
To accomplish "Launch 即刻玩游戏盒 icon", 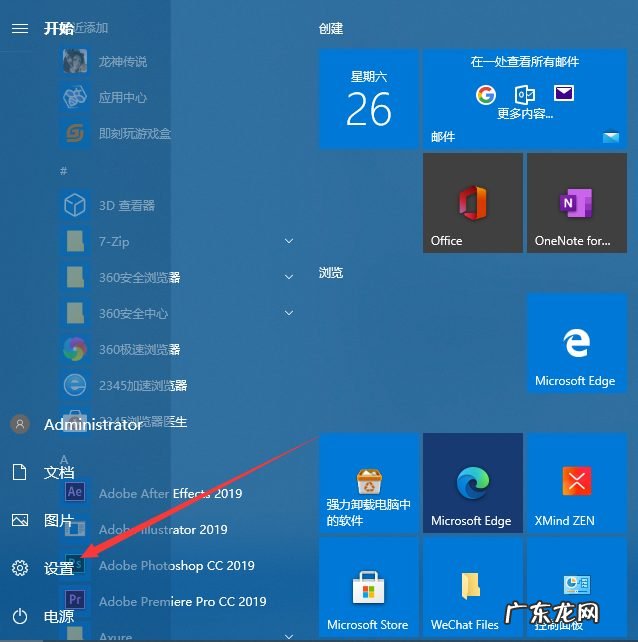I will pos(75,133).
